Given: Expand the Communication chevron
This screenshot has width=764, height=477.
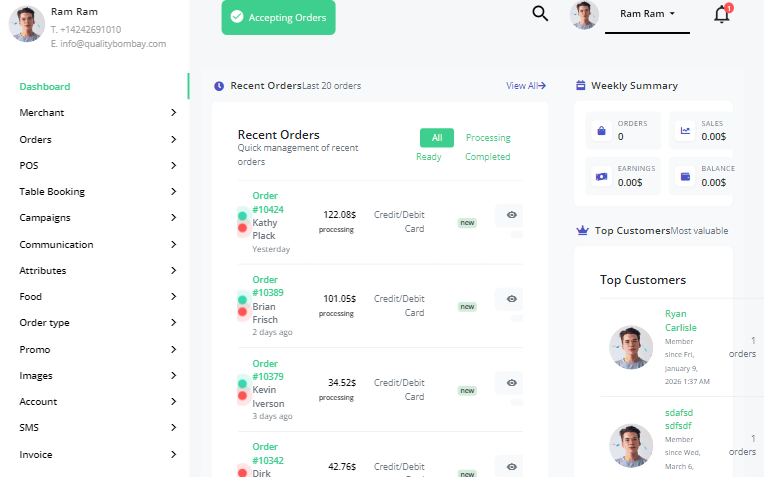Looking at the screenshot, I should (x=173, y=245).
